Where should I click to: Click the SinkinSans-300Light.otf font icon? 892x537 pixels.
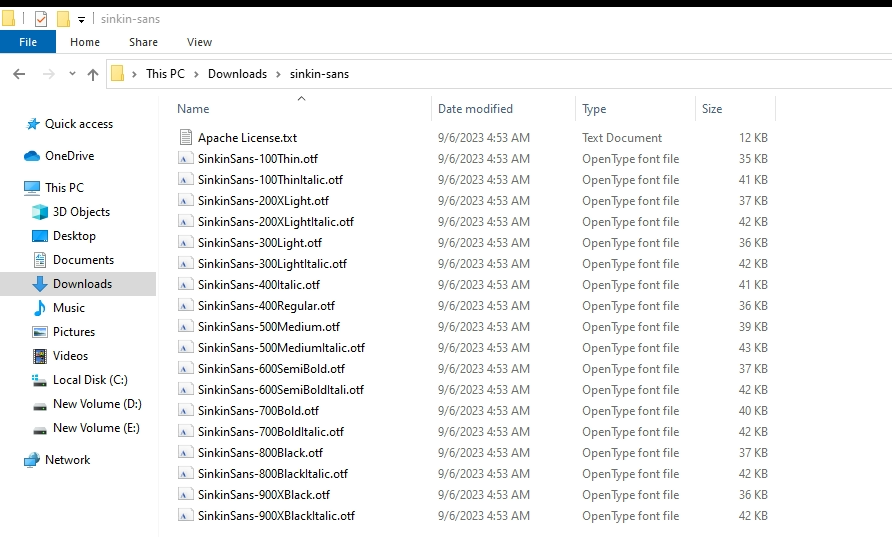click(185, 243)
